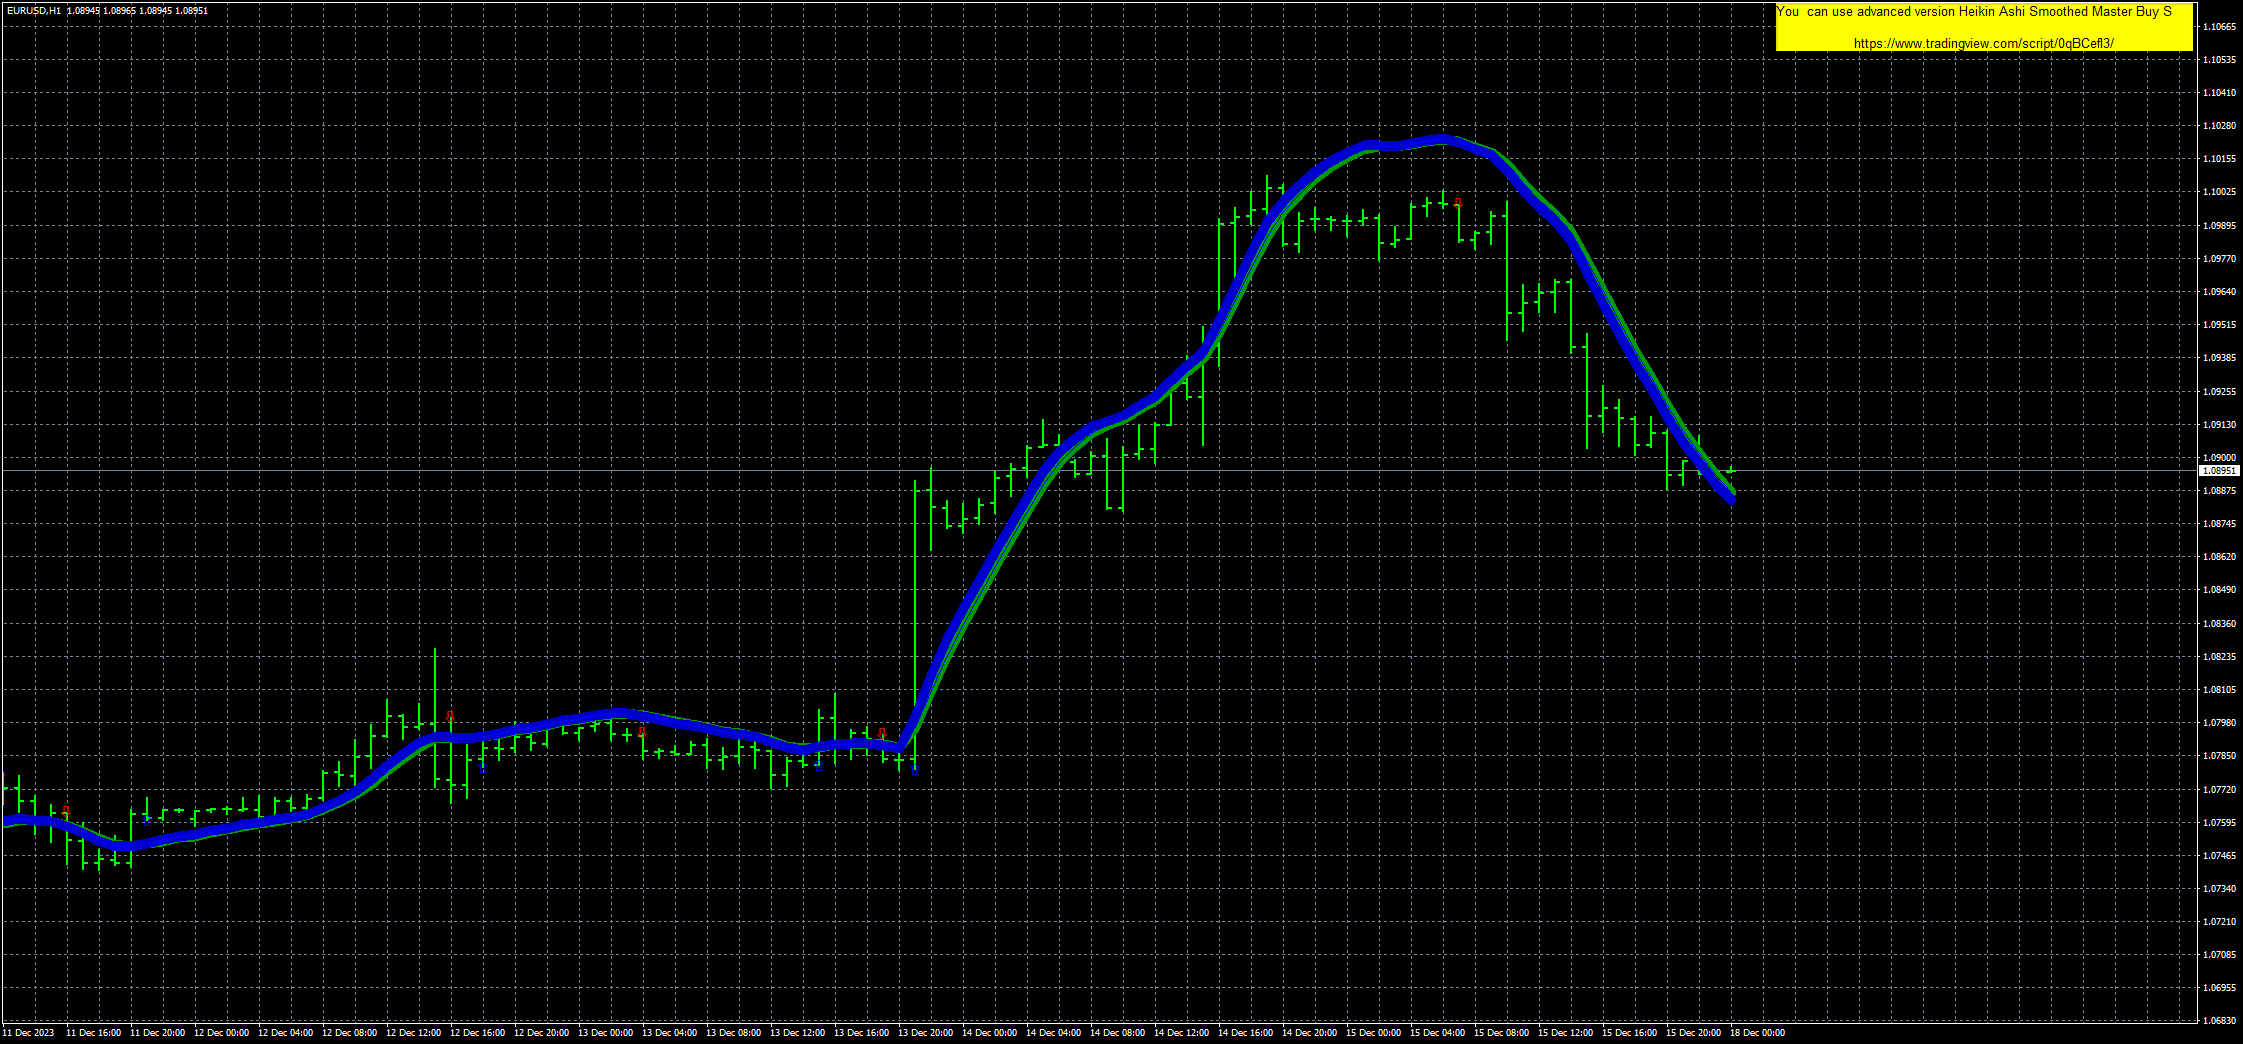Click price level 1.08875 on the axis
Screen dimensions: 2243x1044
point(2219,491)
